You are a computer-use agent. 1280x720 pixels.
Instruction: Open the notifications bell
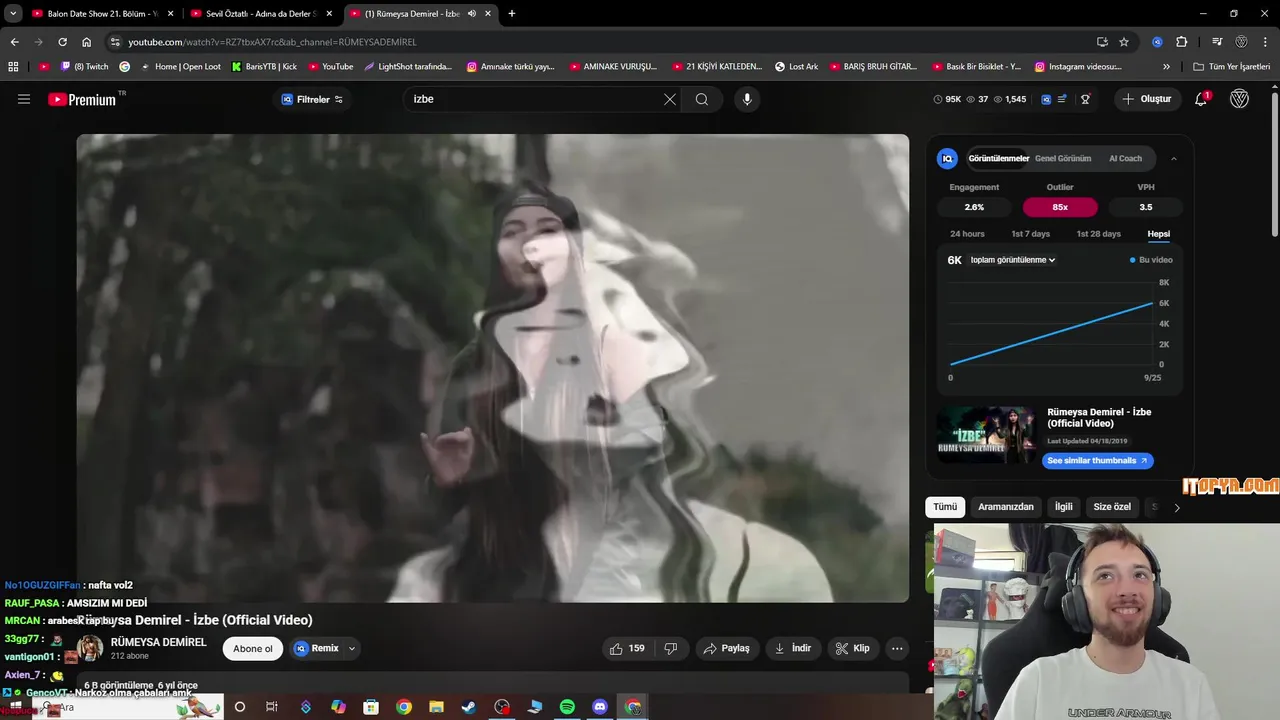coord(1201,99)
